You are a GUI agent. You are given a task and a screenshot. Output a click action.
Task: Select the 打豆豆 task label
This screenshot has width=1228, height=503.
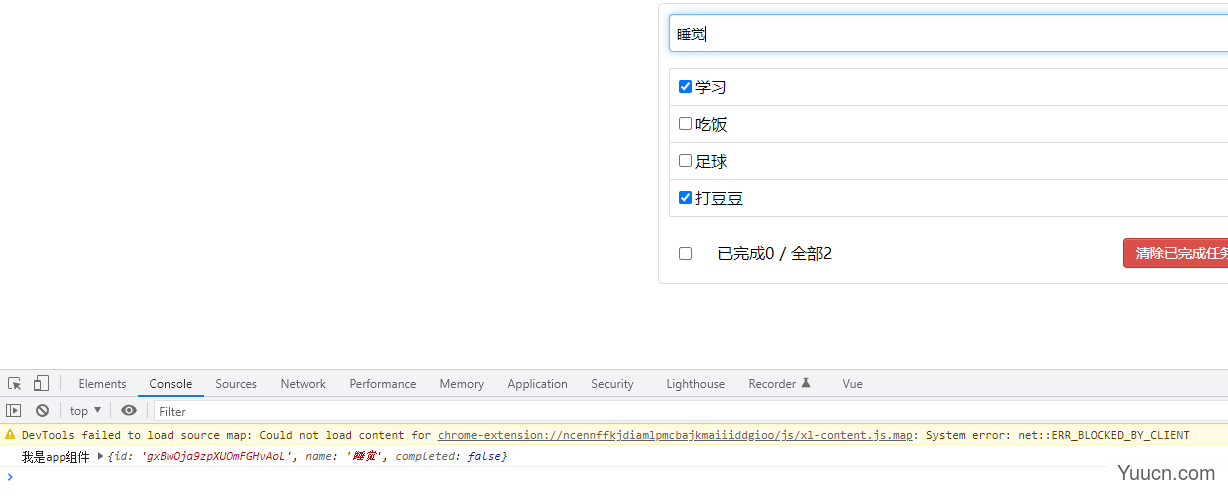point(719,198)
